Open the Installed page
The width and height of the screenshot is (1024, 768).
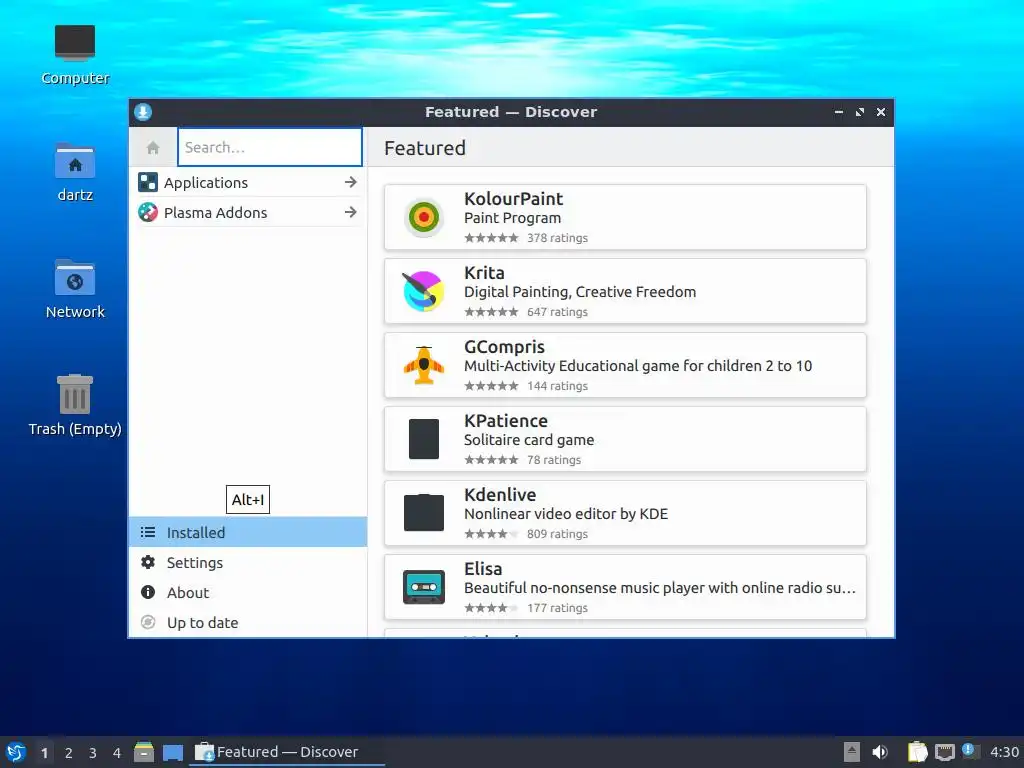248,532
